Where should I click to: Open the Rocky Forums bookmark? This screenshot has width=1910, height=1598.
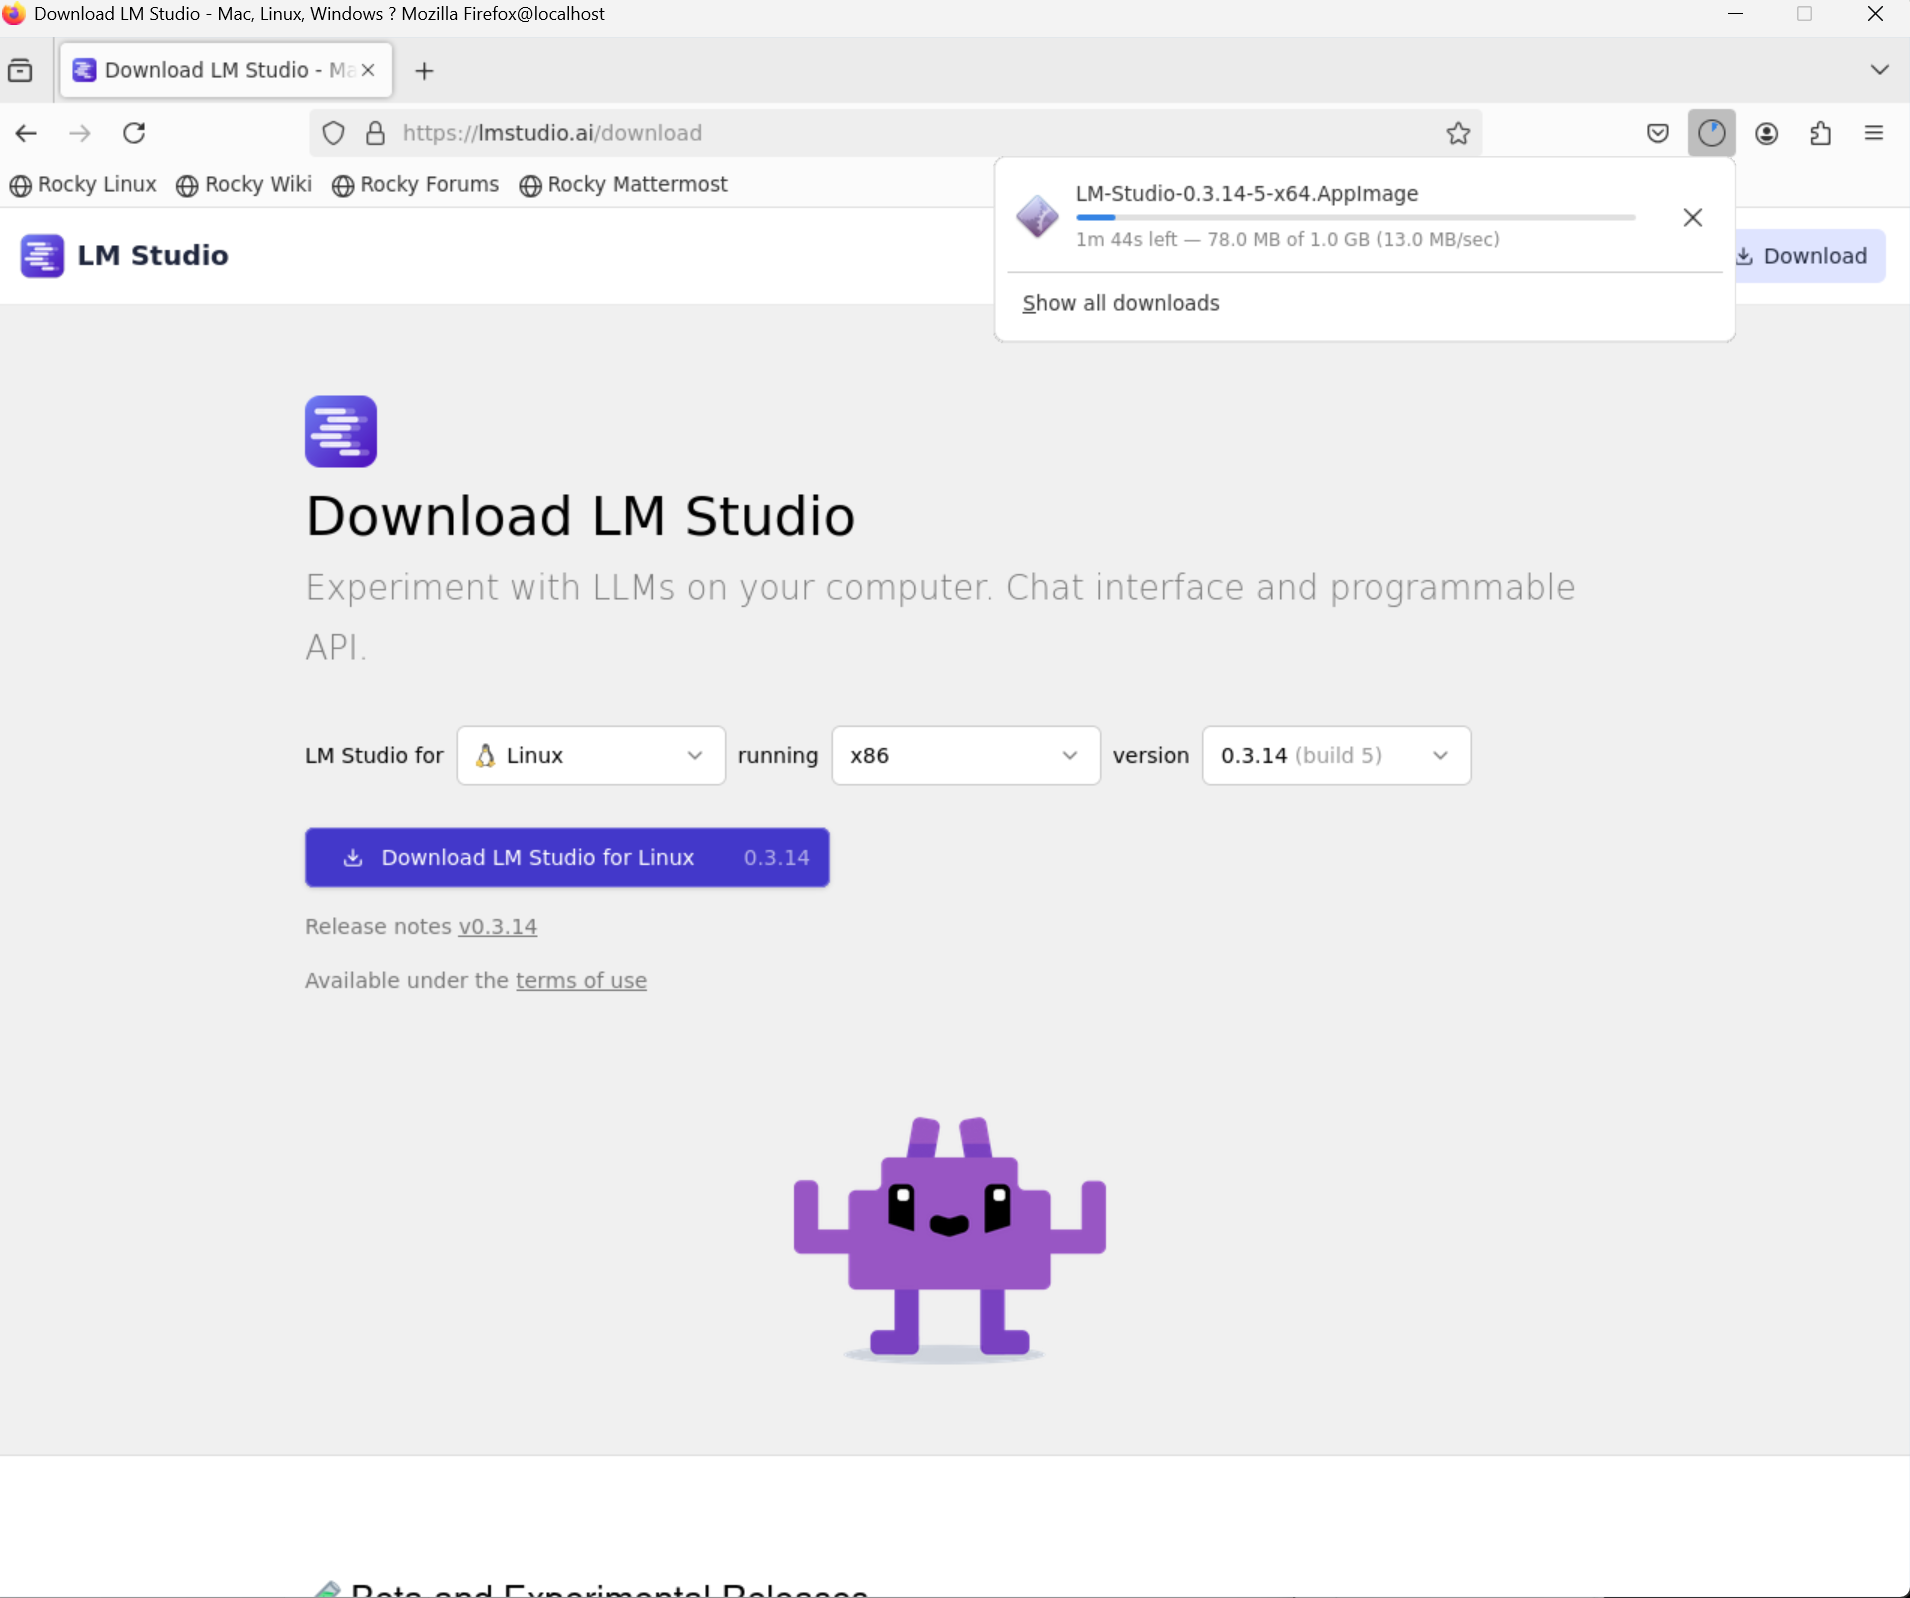click(x=415, y=184)
